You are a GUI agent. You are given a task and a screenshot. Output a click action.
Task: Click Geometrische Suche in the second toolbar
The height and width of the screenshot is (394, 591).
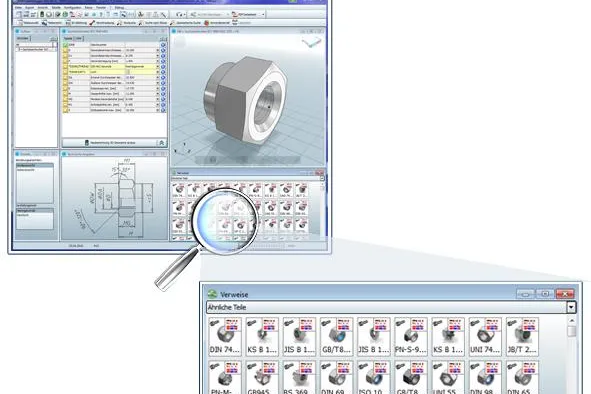coord(186,23)
